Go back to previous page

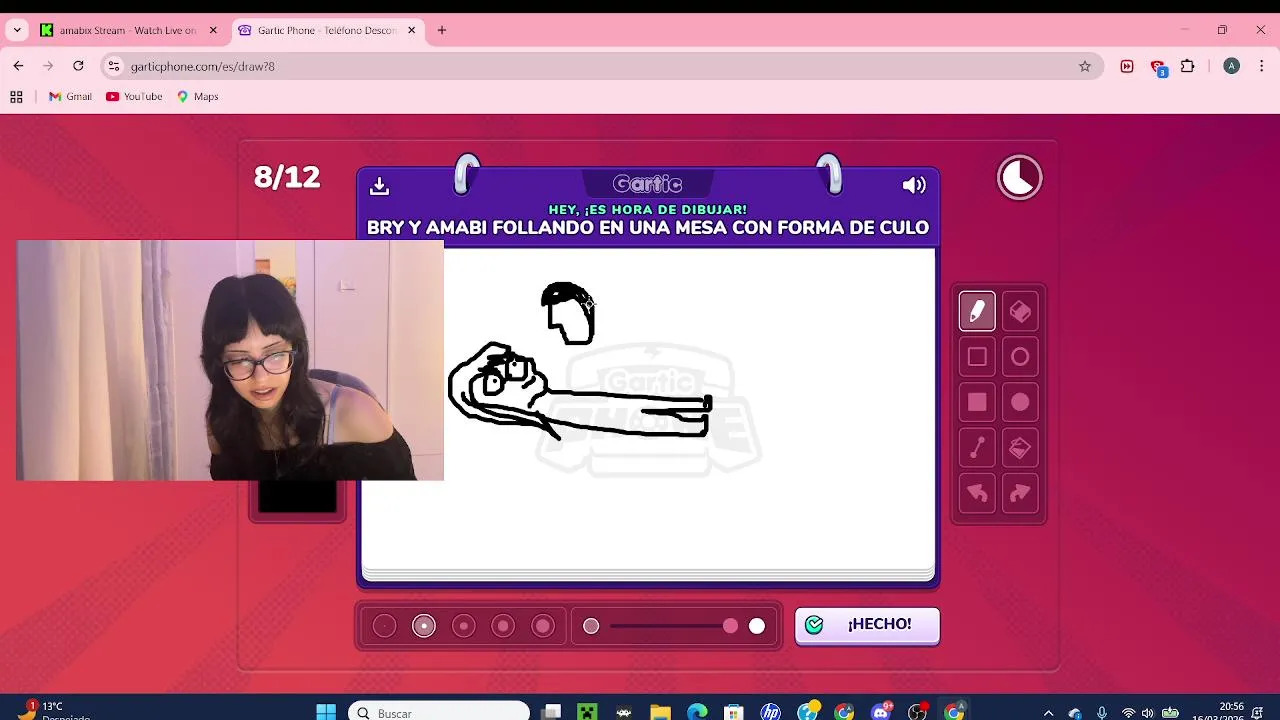[18, 66]
